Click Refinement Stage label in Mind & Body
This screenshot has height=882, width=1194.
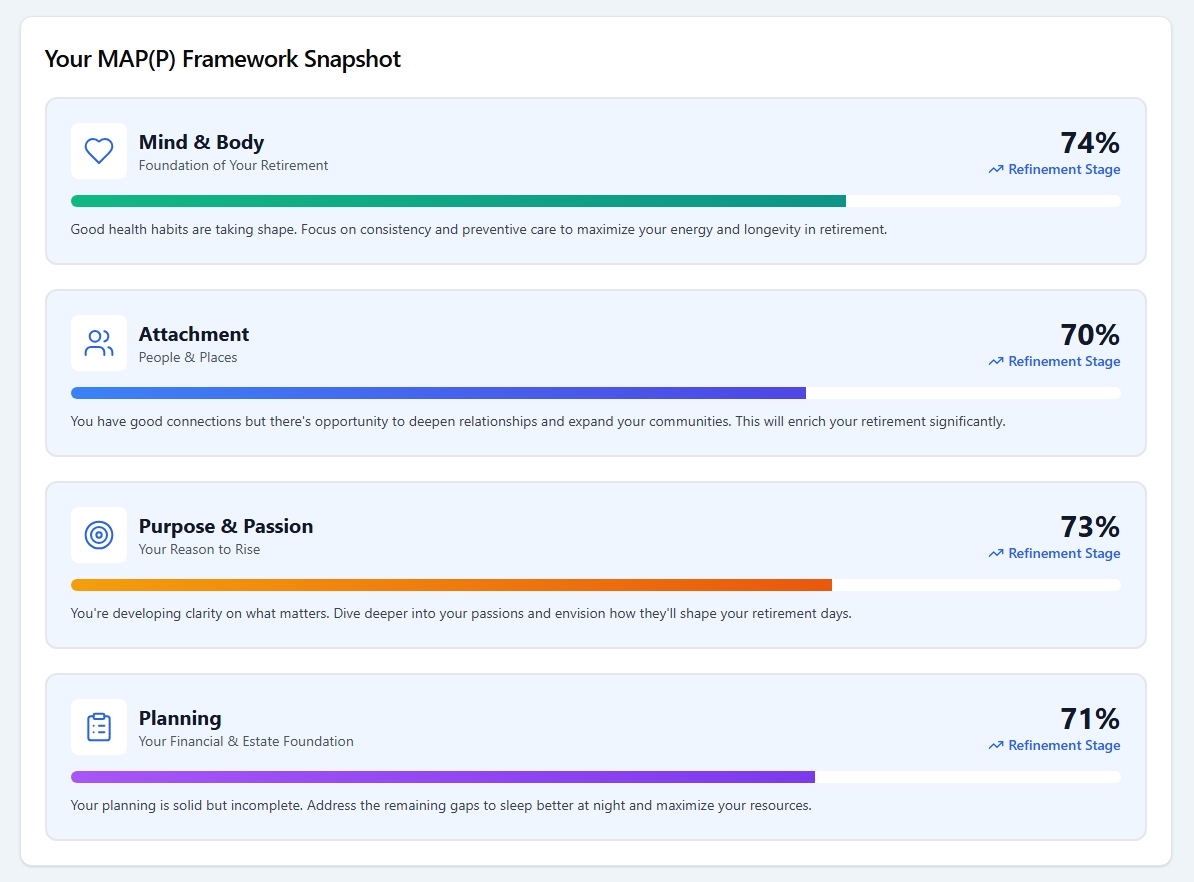(1064, 170)
